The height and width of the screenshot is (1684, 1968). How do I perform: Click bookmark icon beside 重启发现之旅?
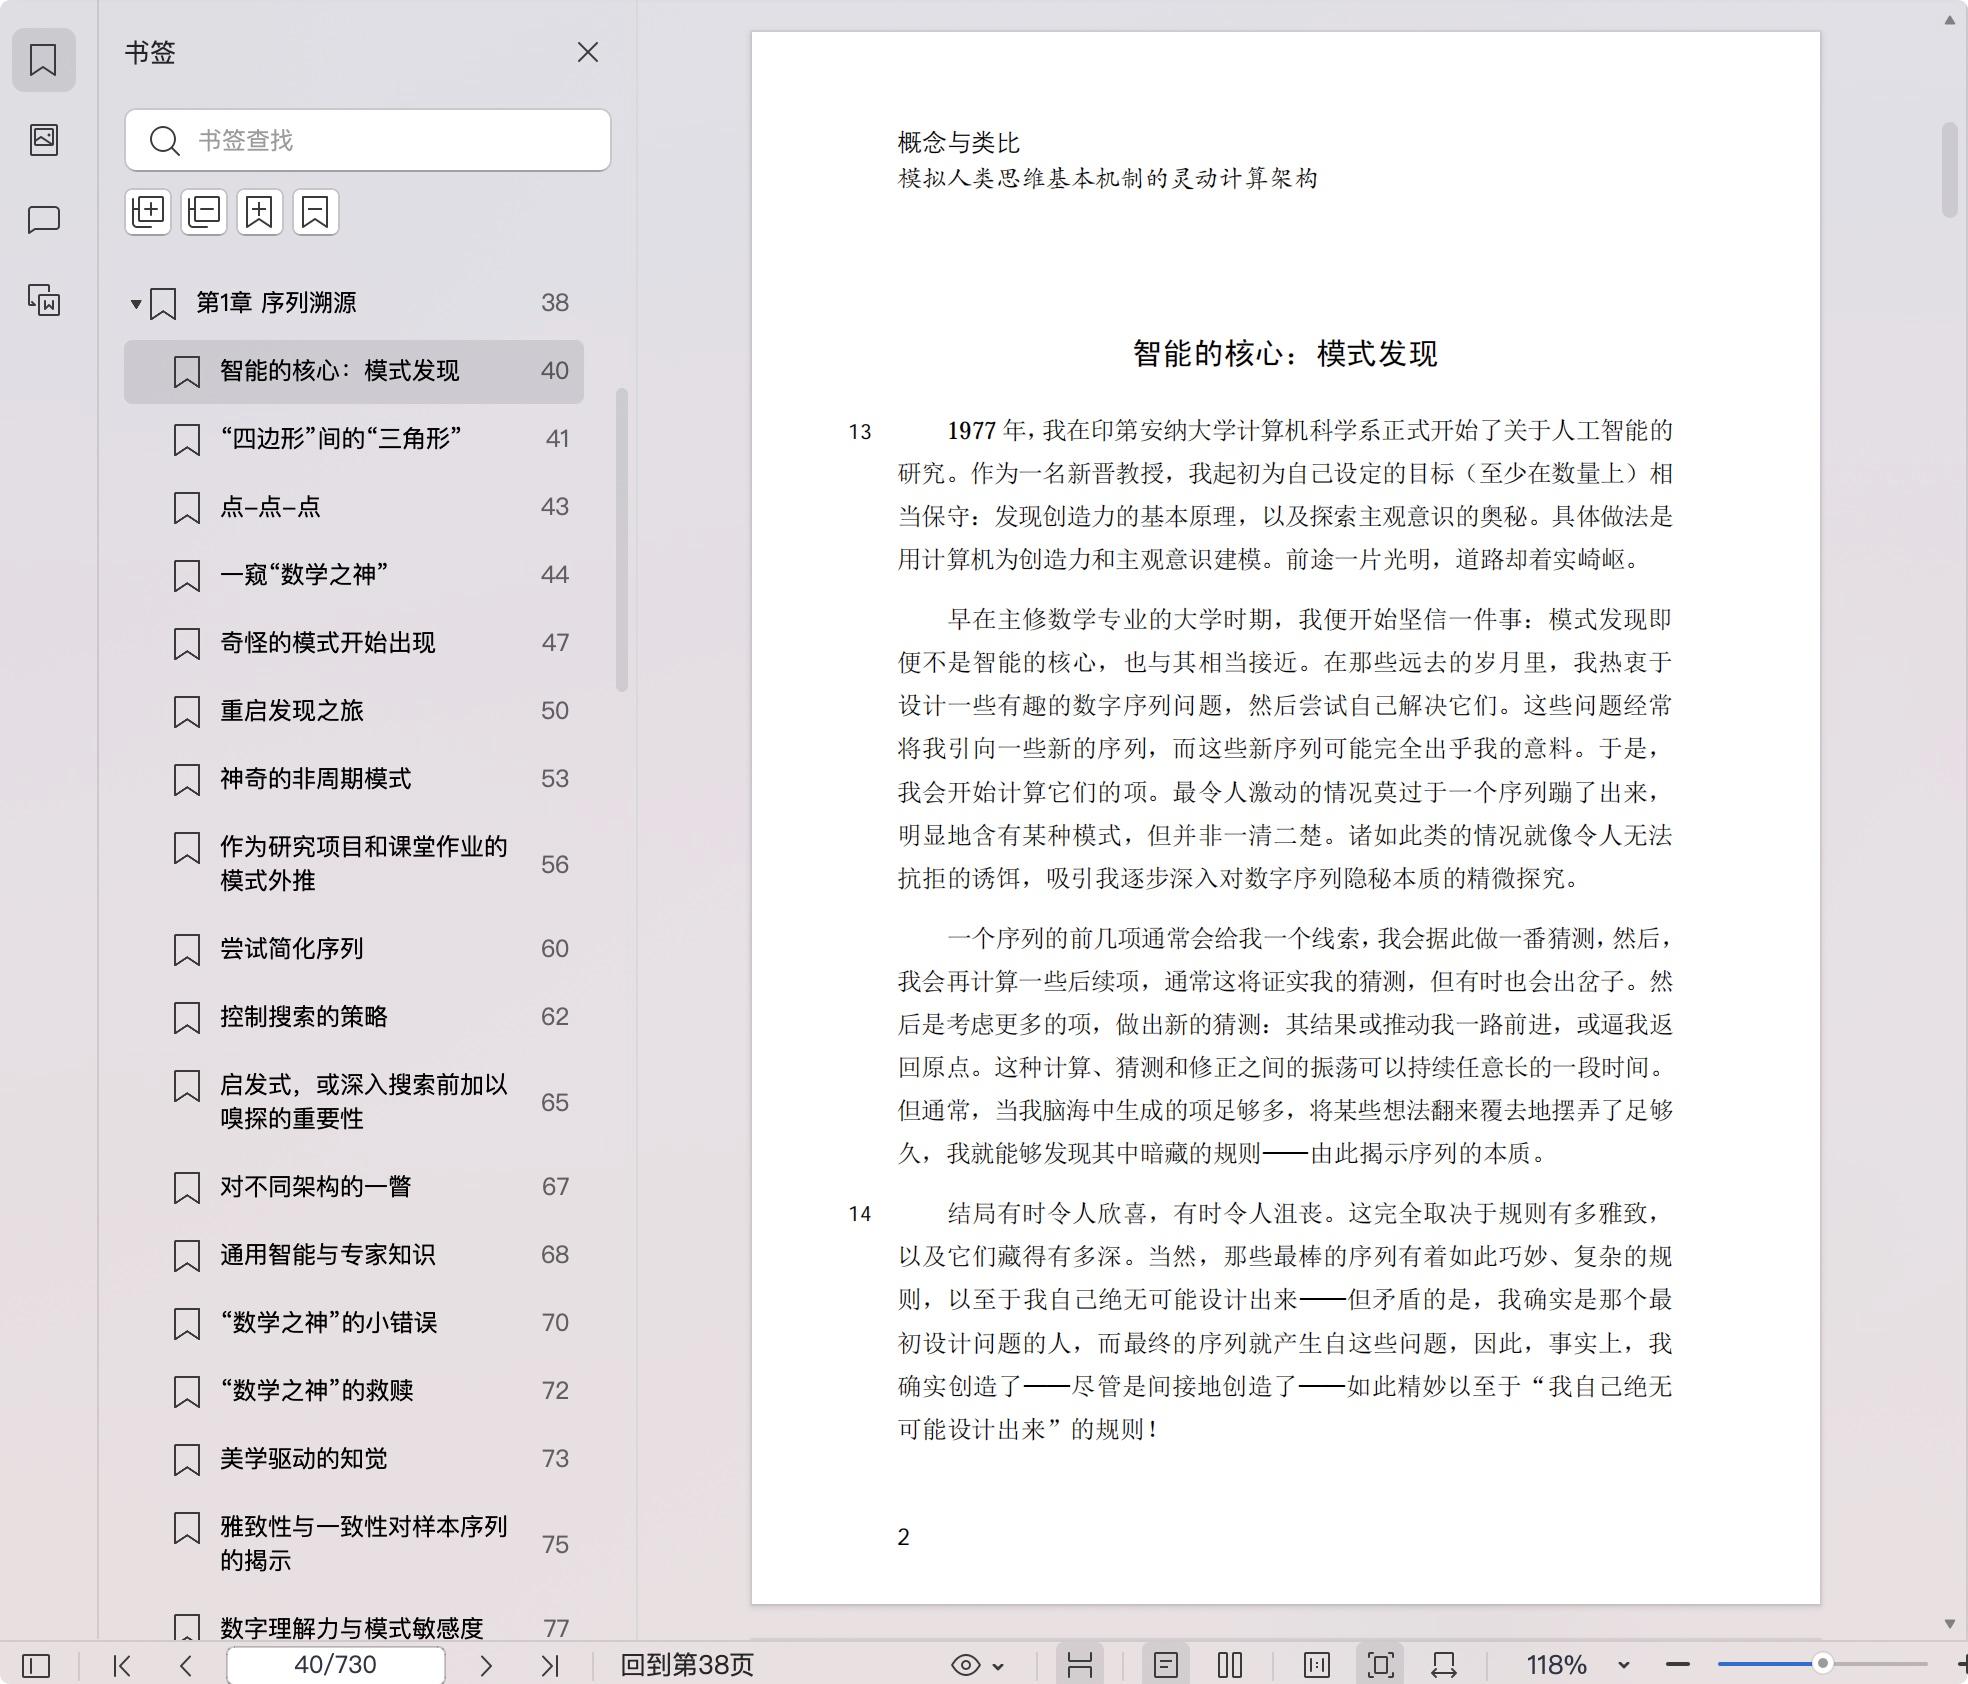click(x=187, y=711)
